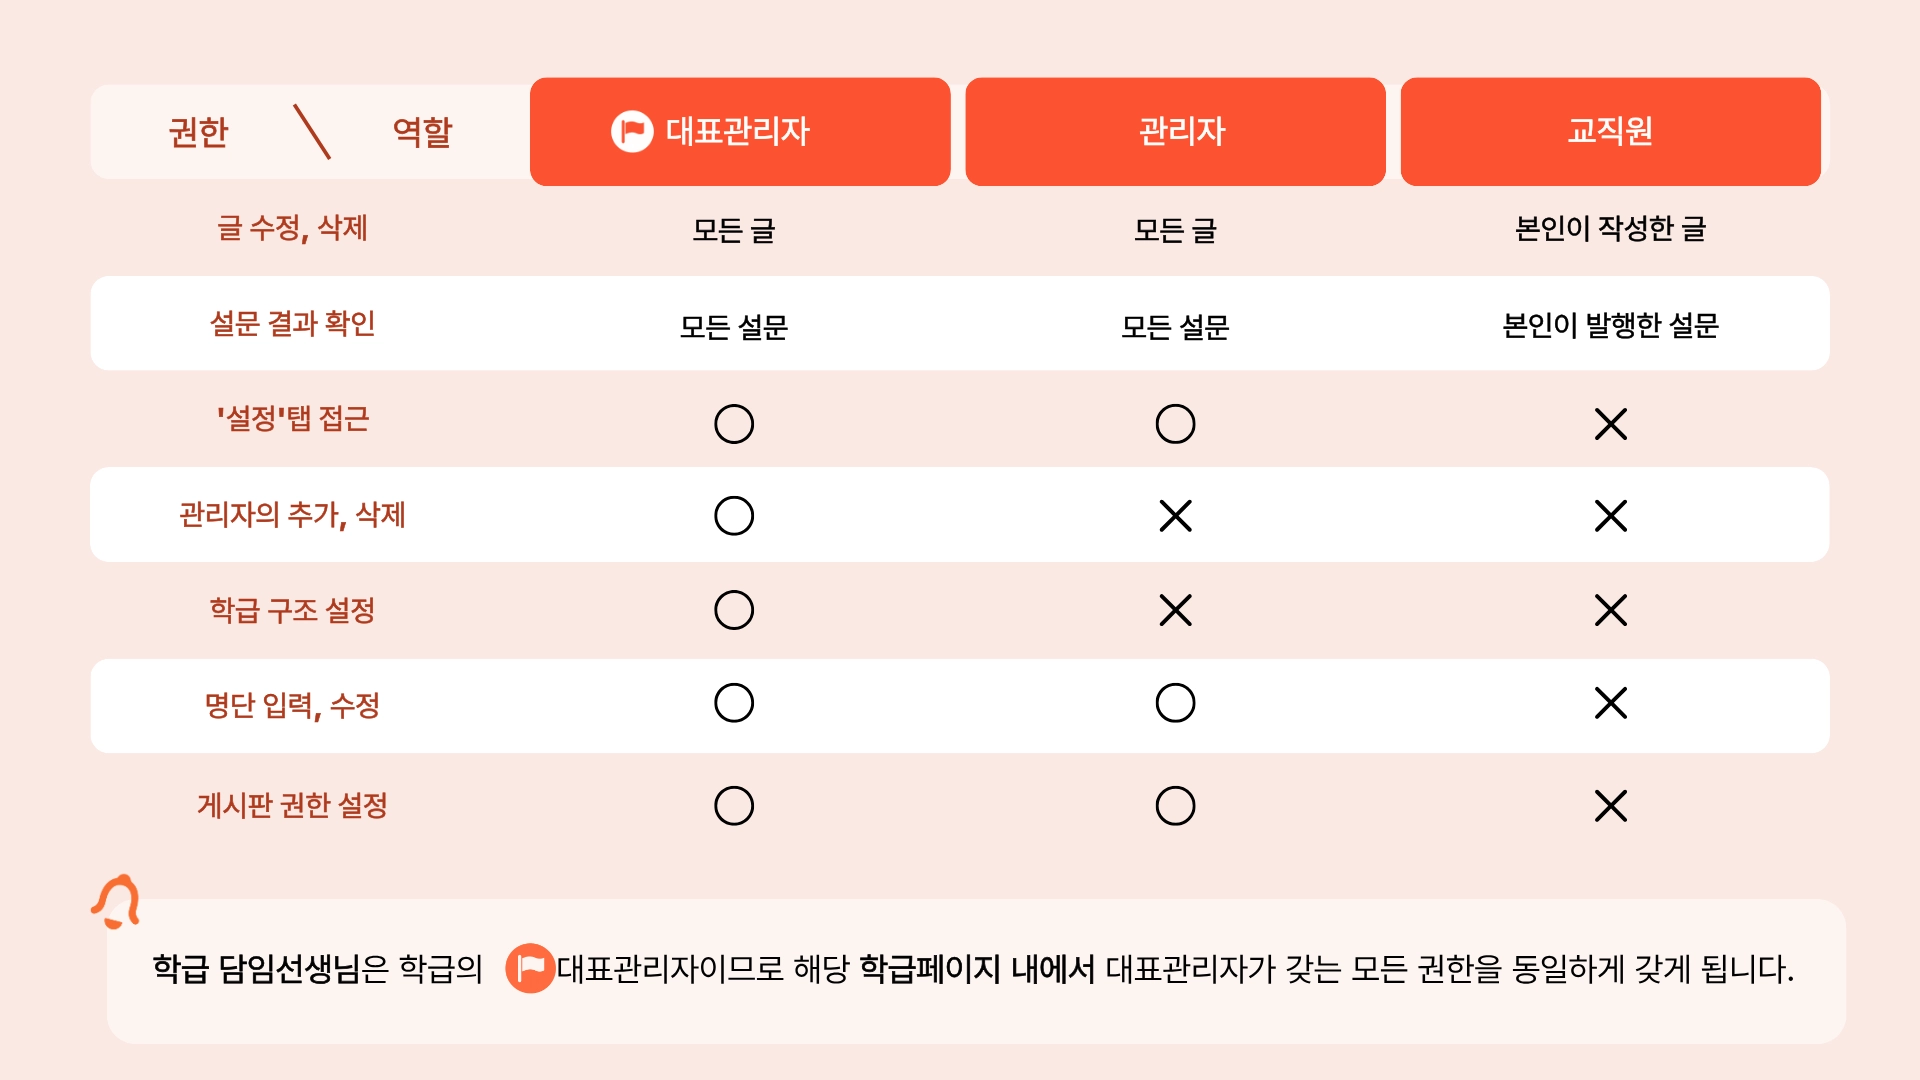Click the 권한 label in header corner
This screenshot has width=1920, height=1080.
point(198,132)
